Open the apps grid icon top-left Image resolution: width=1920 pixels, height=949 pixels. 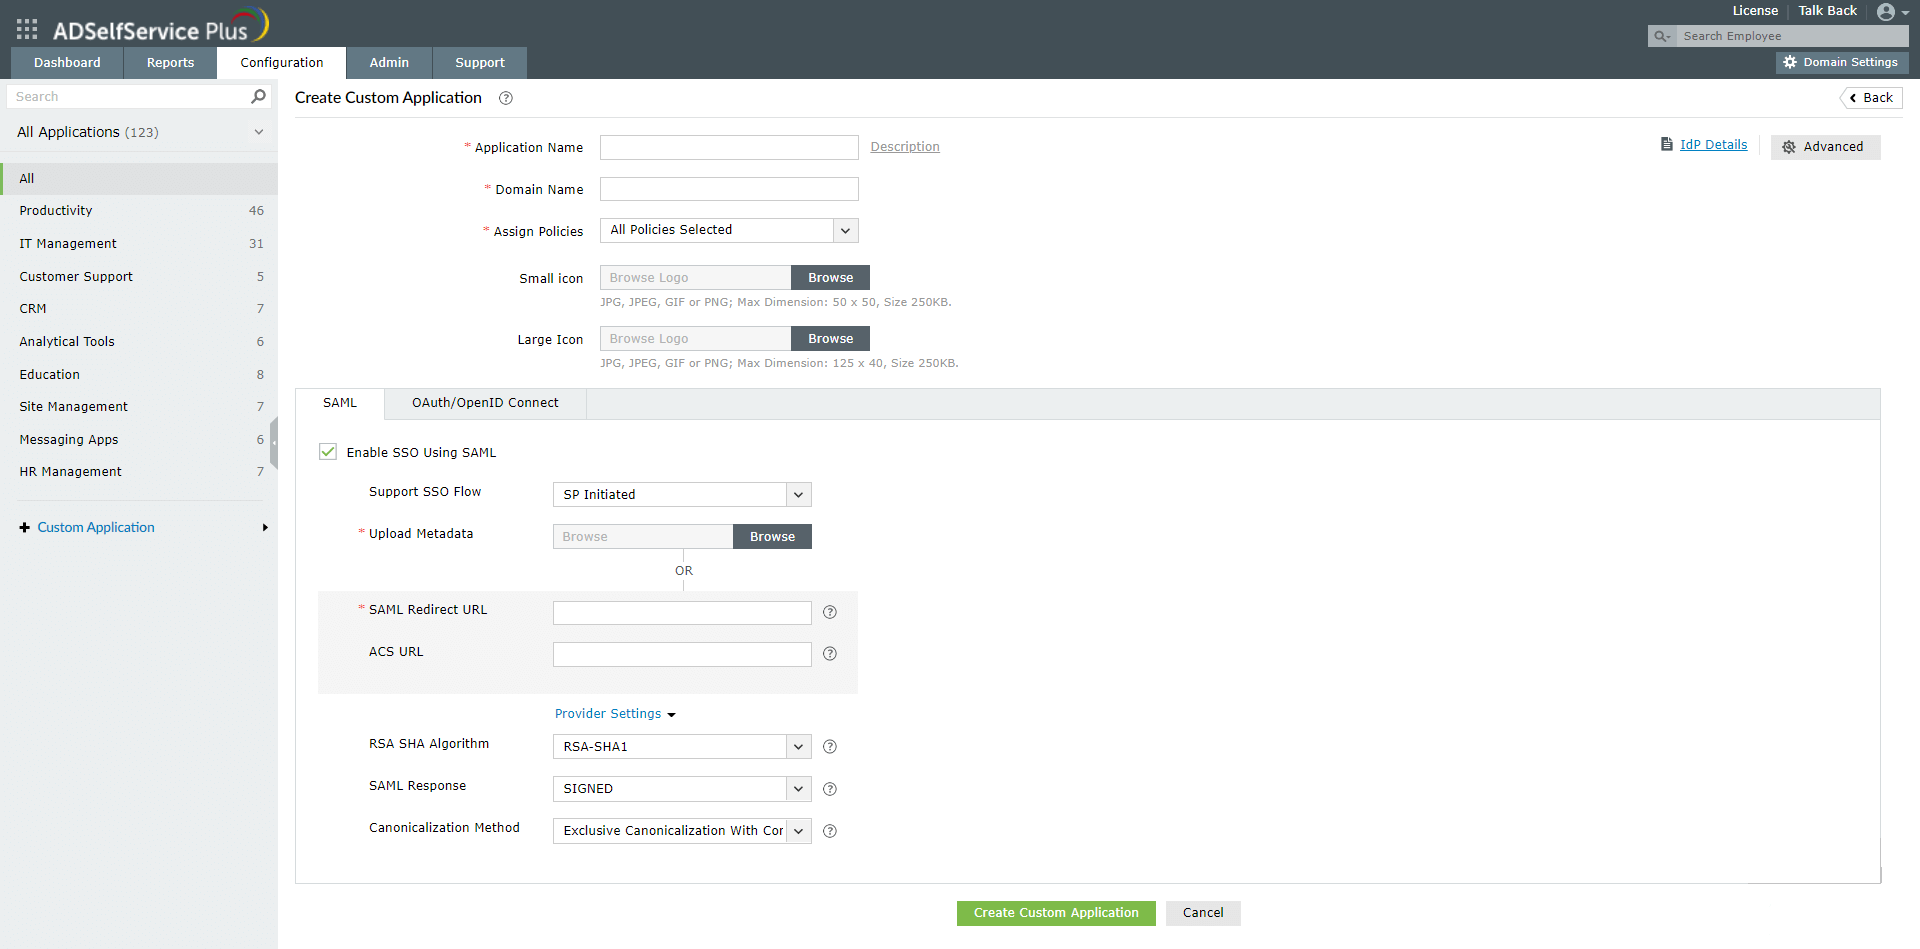point(27,29)
